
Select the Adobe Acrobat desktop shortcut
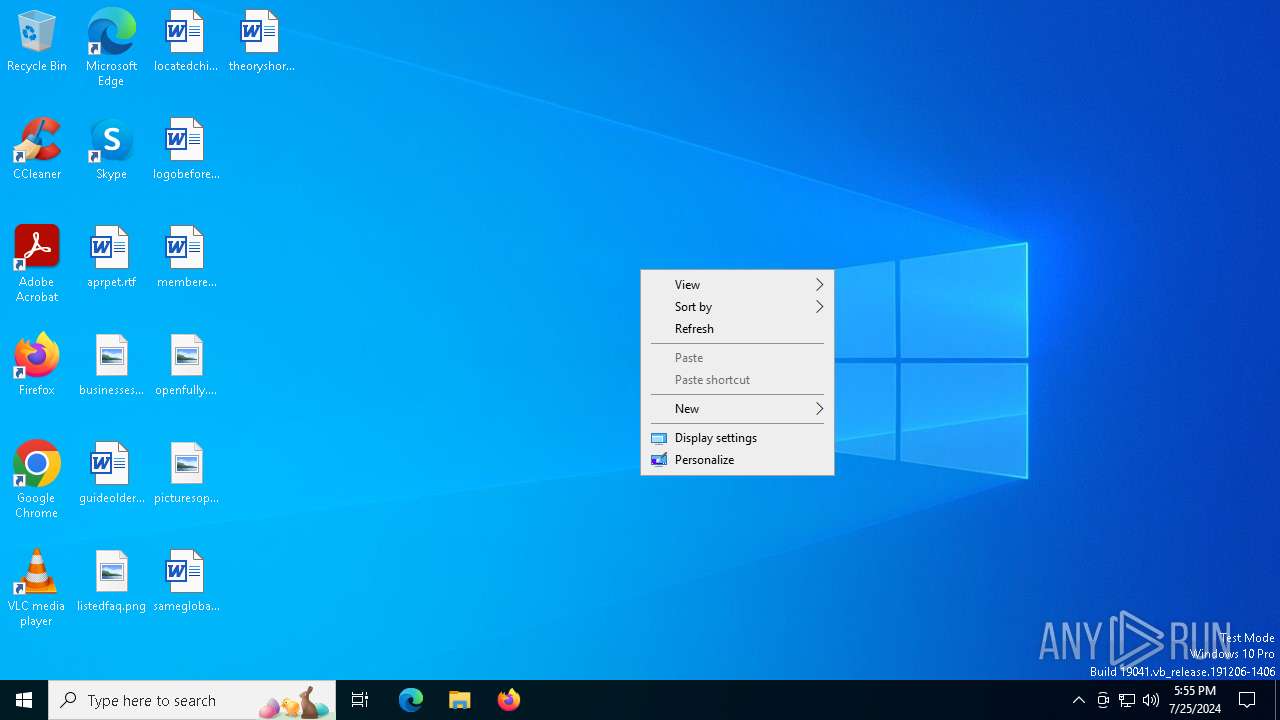37,264
